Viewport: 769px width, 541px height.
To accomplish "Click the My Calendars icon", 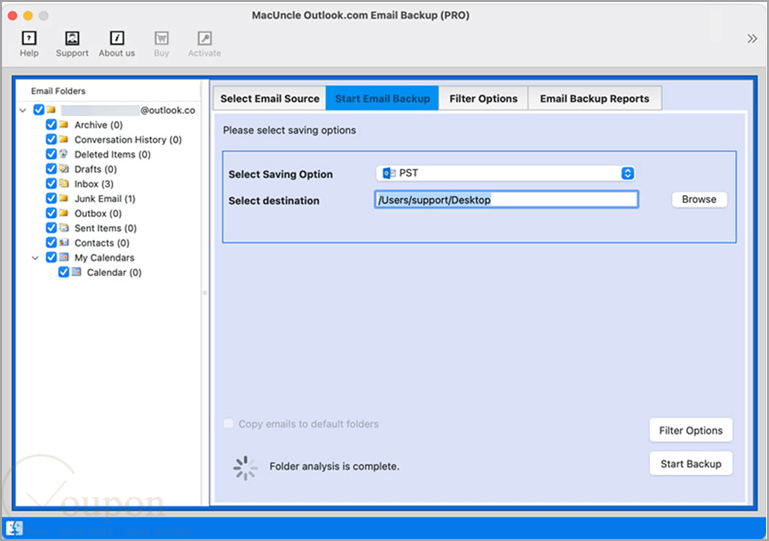I will [x=64, y=257].
